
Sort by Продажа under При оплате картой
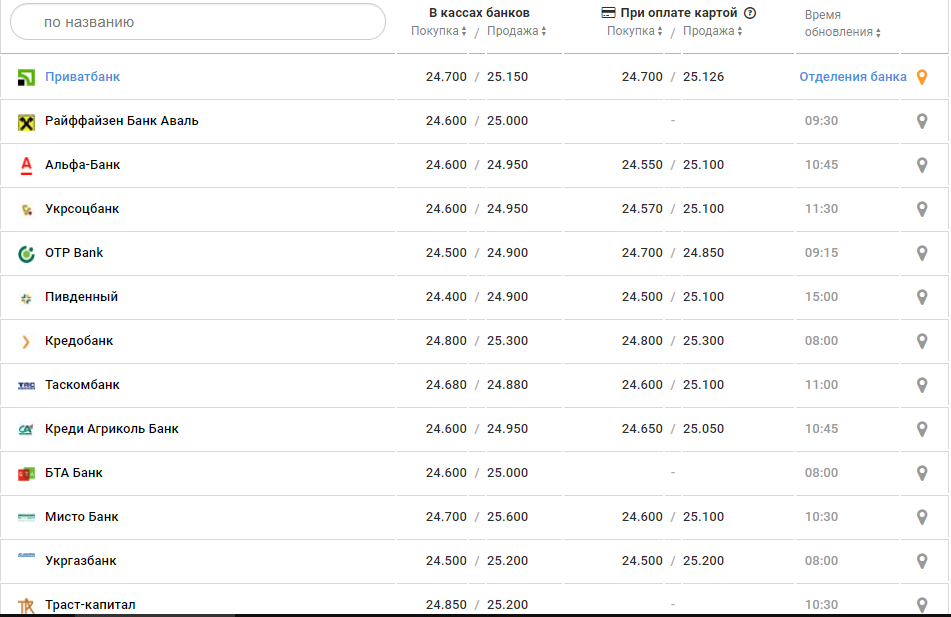(712, 31)
